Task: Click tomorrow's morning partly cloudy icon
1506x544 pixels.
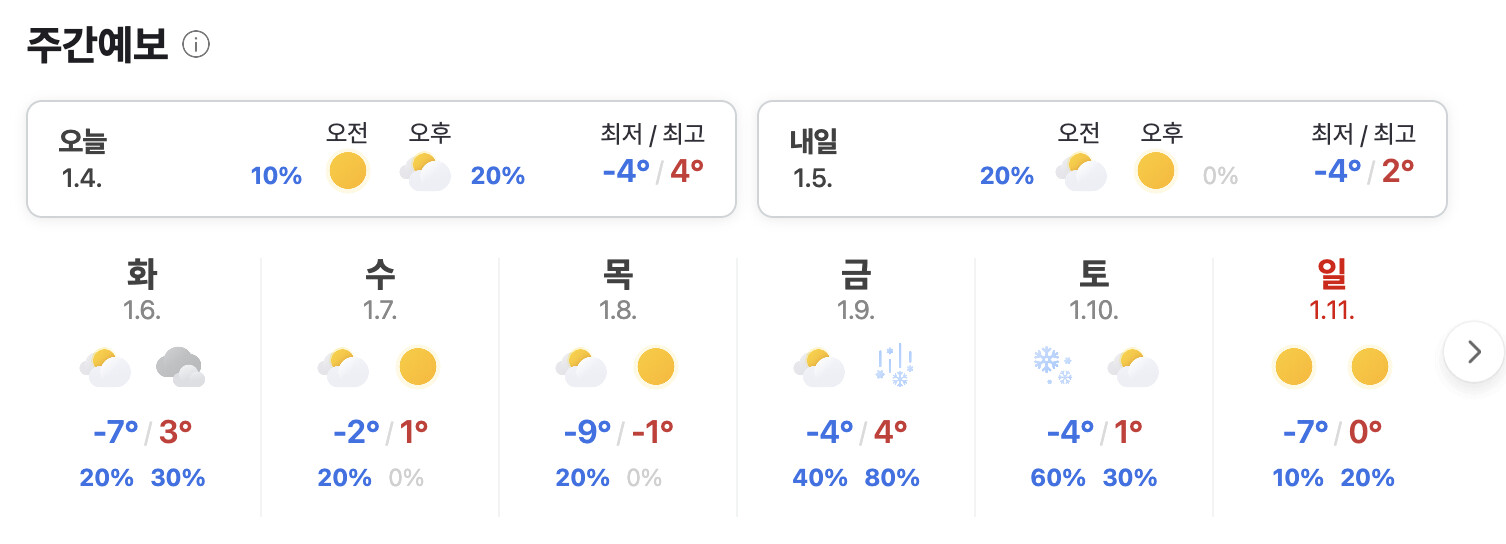Action: point(1082,172)
